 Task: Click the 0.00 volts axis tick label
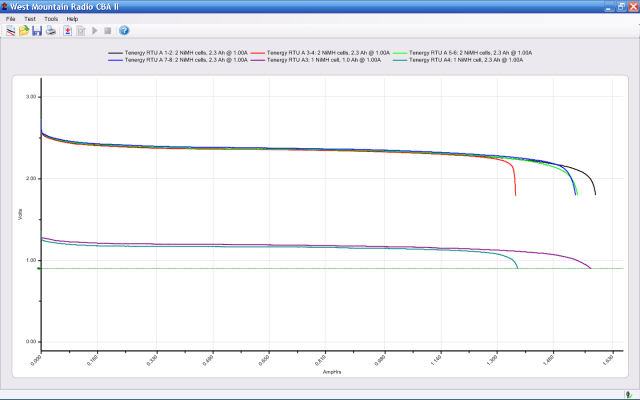point(31,342)
